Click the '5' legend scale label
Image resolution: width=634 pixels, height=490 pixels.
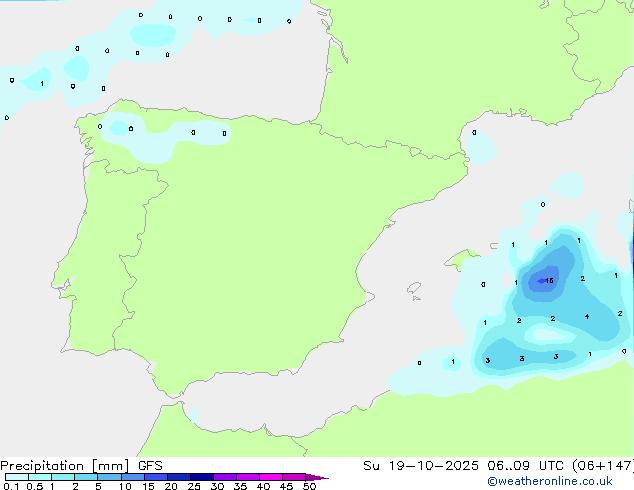[98, 486]
